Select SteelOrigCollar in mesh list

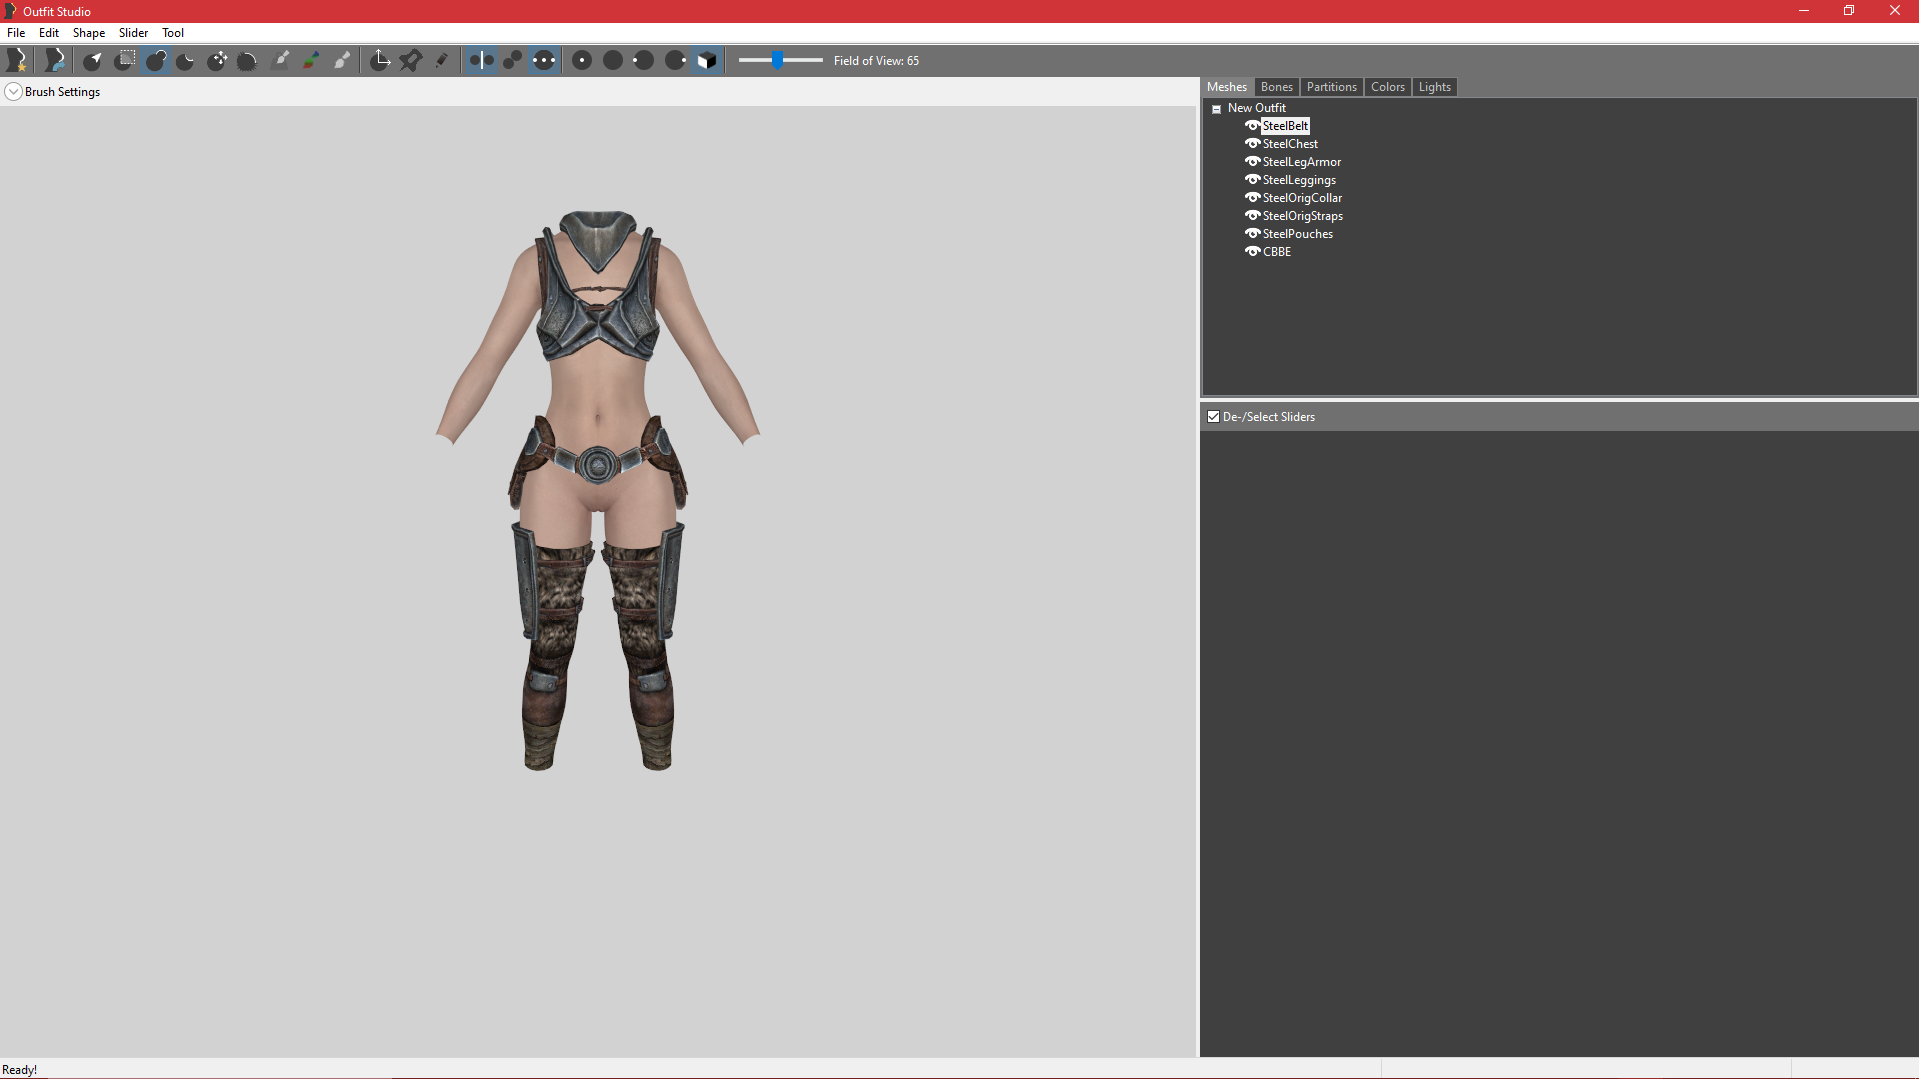click(1302, 198)
